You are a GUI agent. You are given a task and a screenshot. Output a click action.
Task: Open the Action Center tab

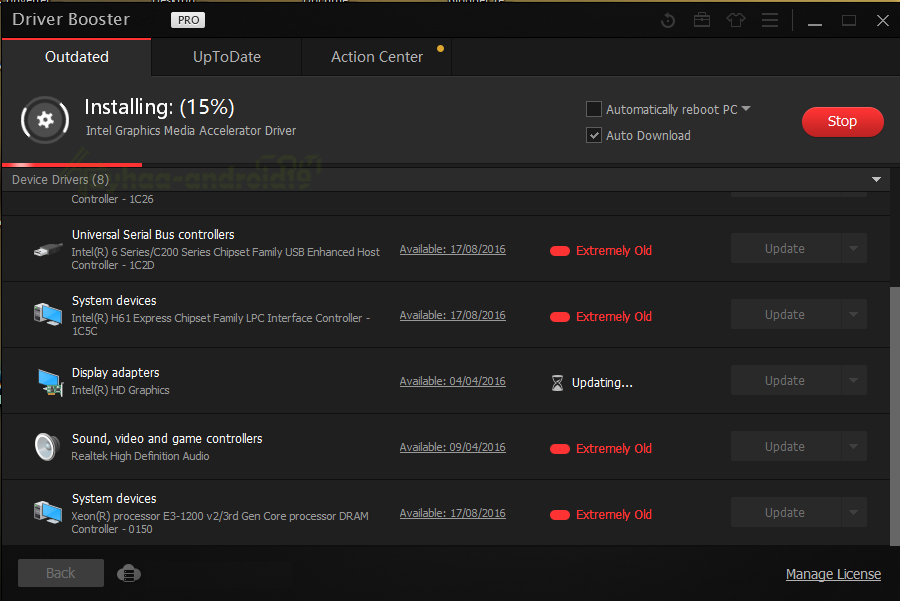point(377,57)
